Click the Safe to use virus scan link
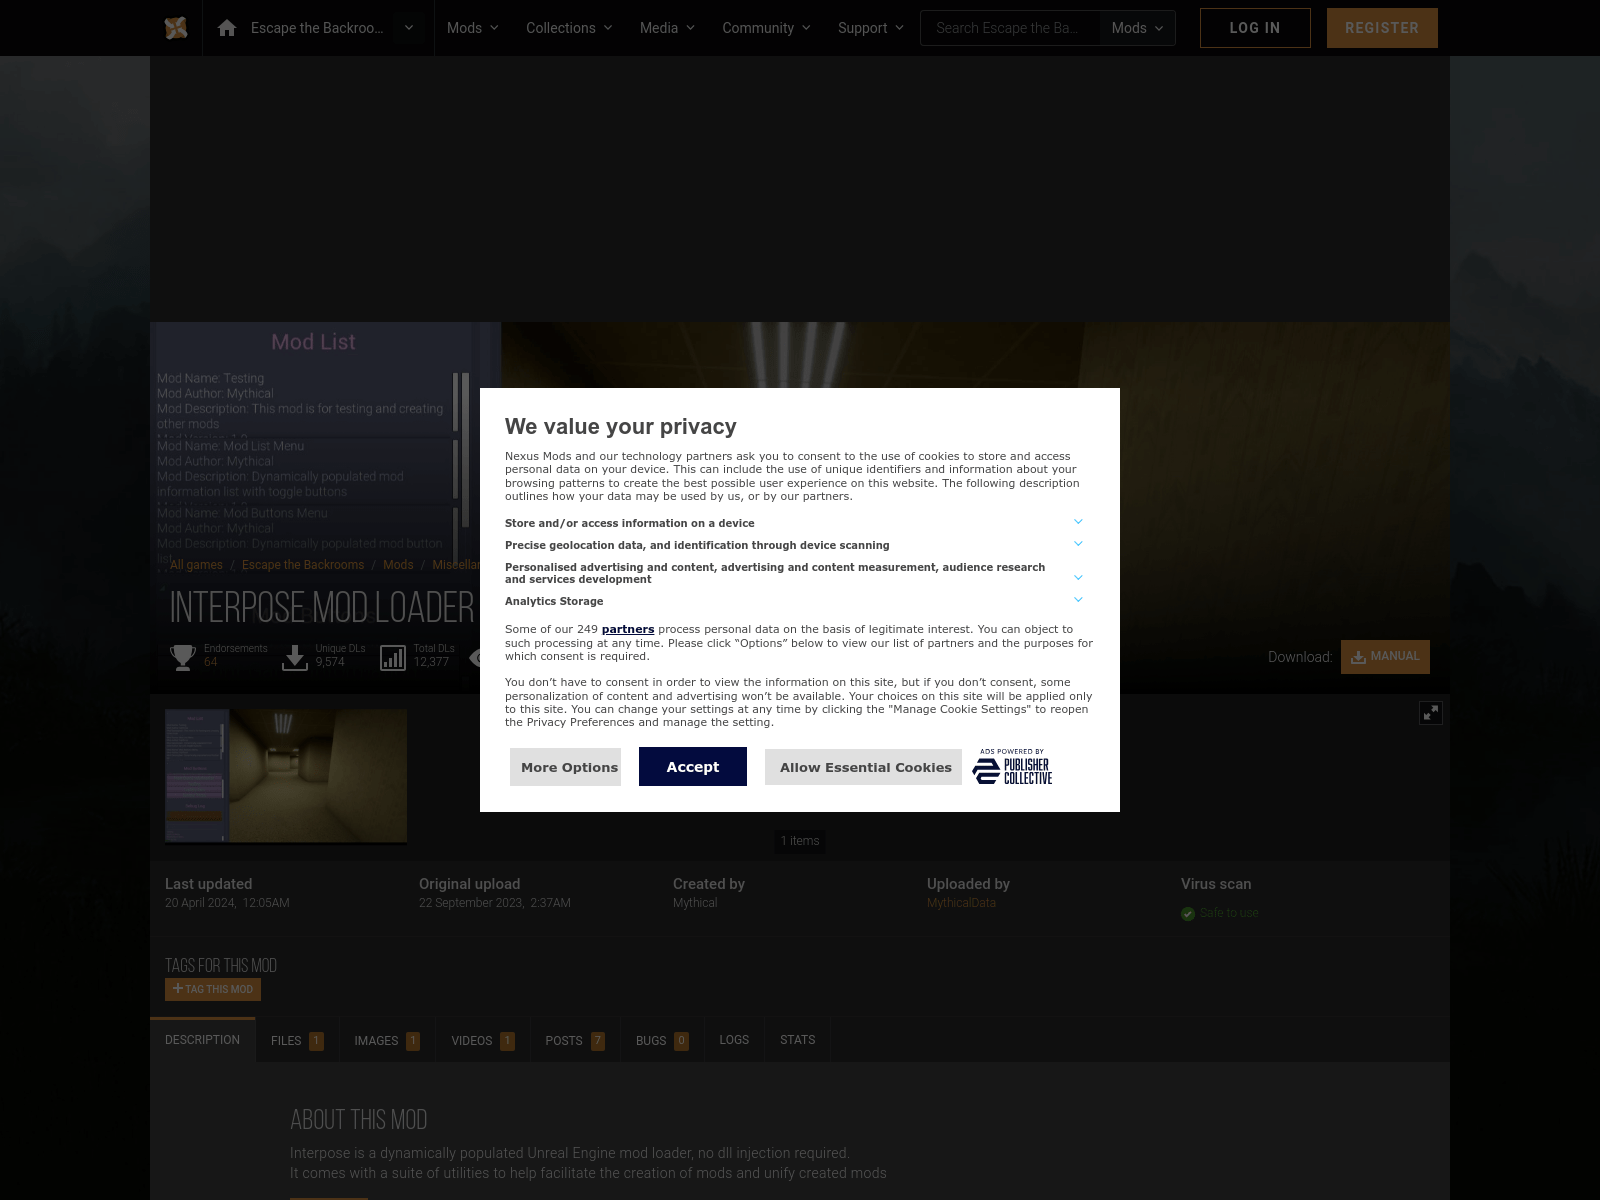 [x=1229, y=913]
